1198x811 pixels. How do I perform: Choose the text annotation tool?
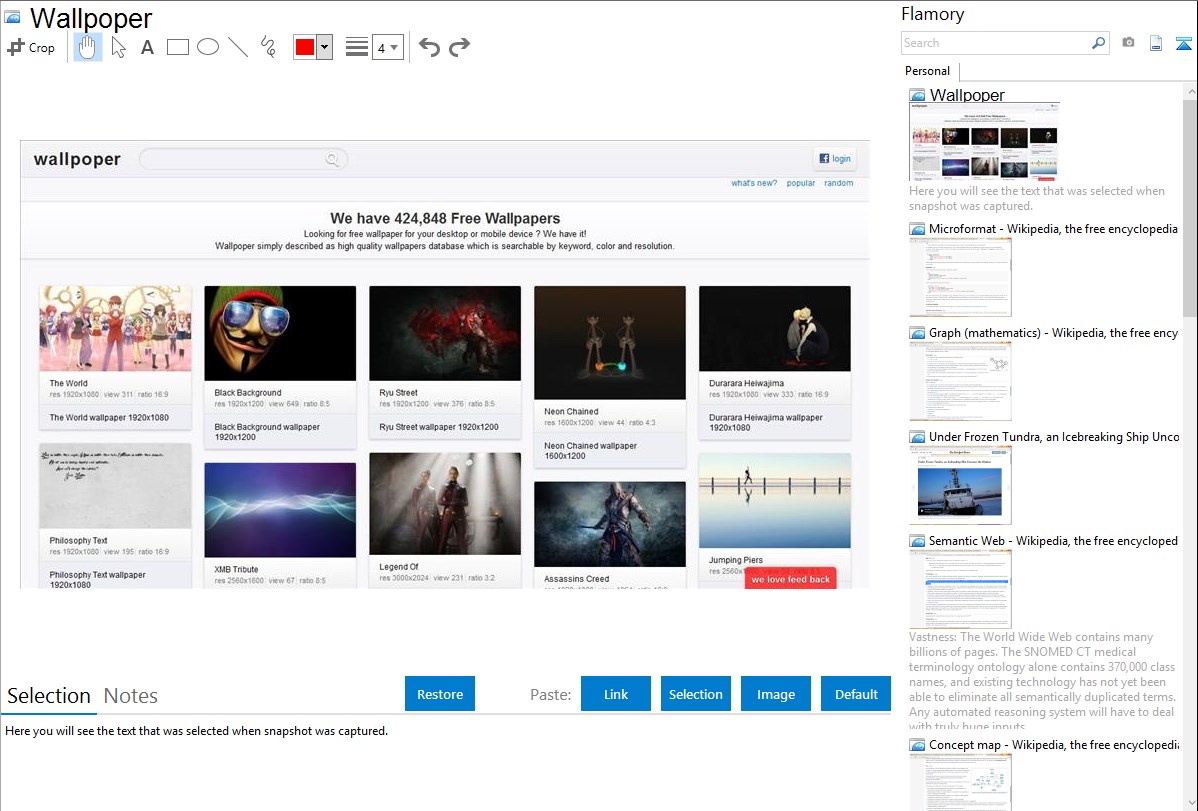[x=147, y=47]
